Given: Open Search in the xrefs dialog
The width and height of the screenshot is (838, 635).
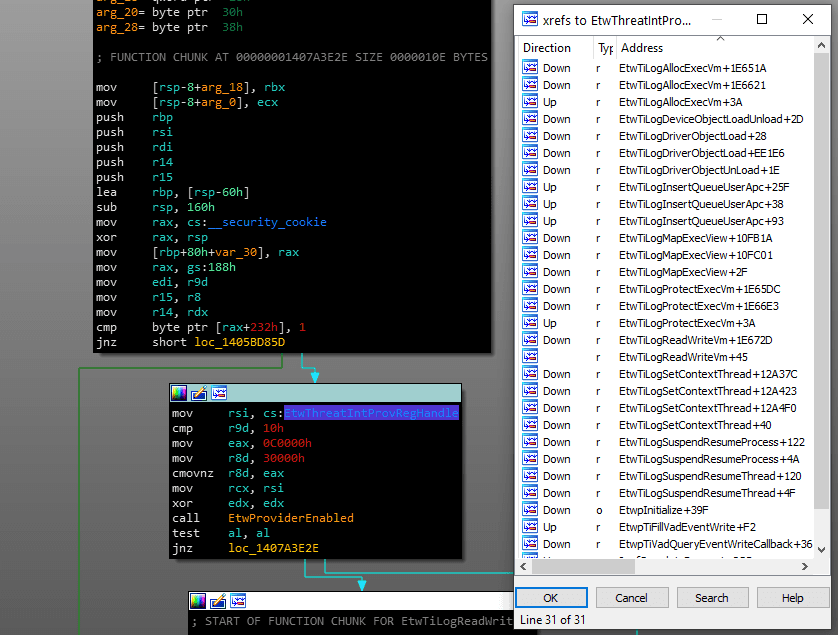Looking at the screenshot, I should 712,598.
